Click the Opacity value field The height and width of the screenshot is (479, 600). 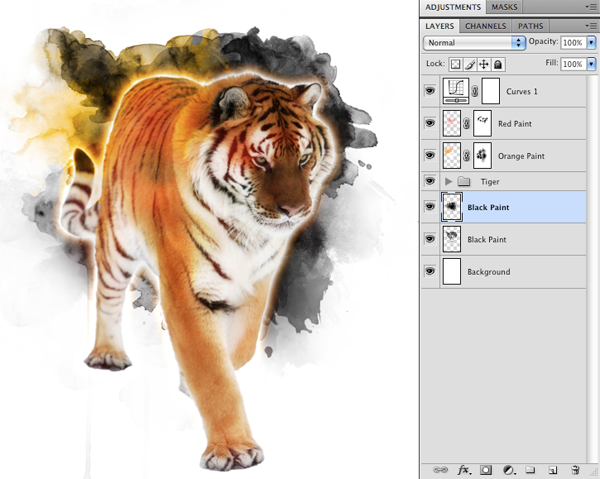point(573,42)
